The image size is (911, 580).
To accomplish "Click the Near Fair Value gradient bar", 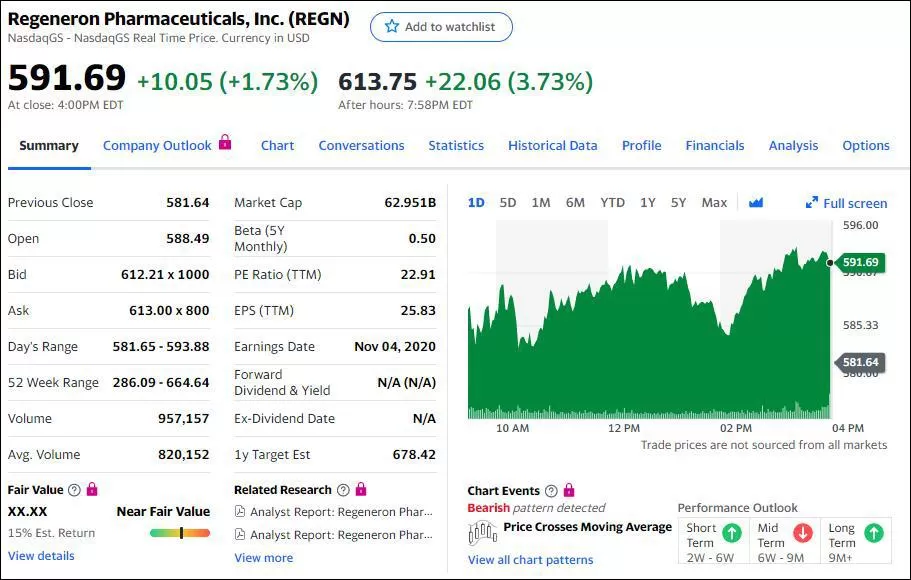I will click(180, 533).
